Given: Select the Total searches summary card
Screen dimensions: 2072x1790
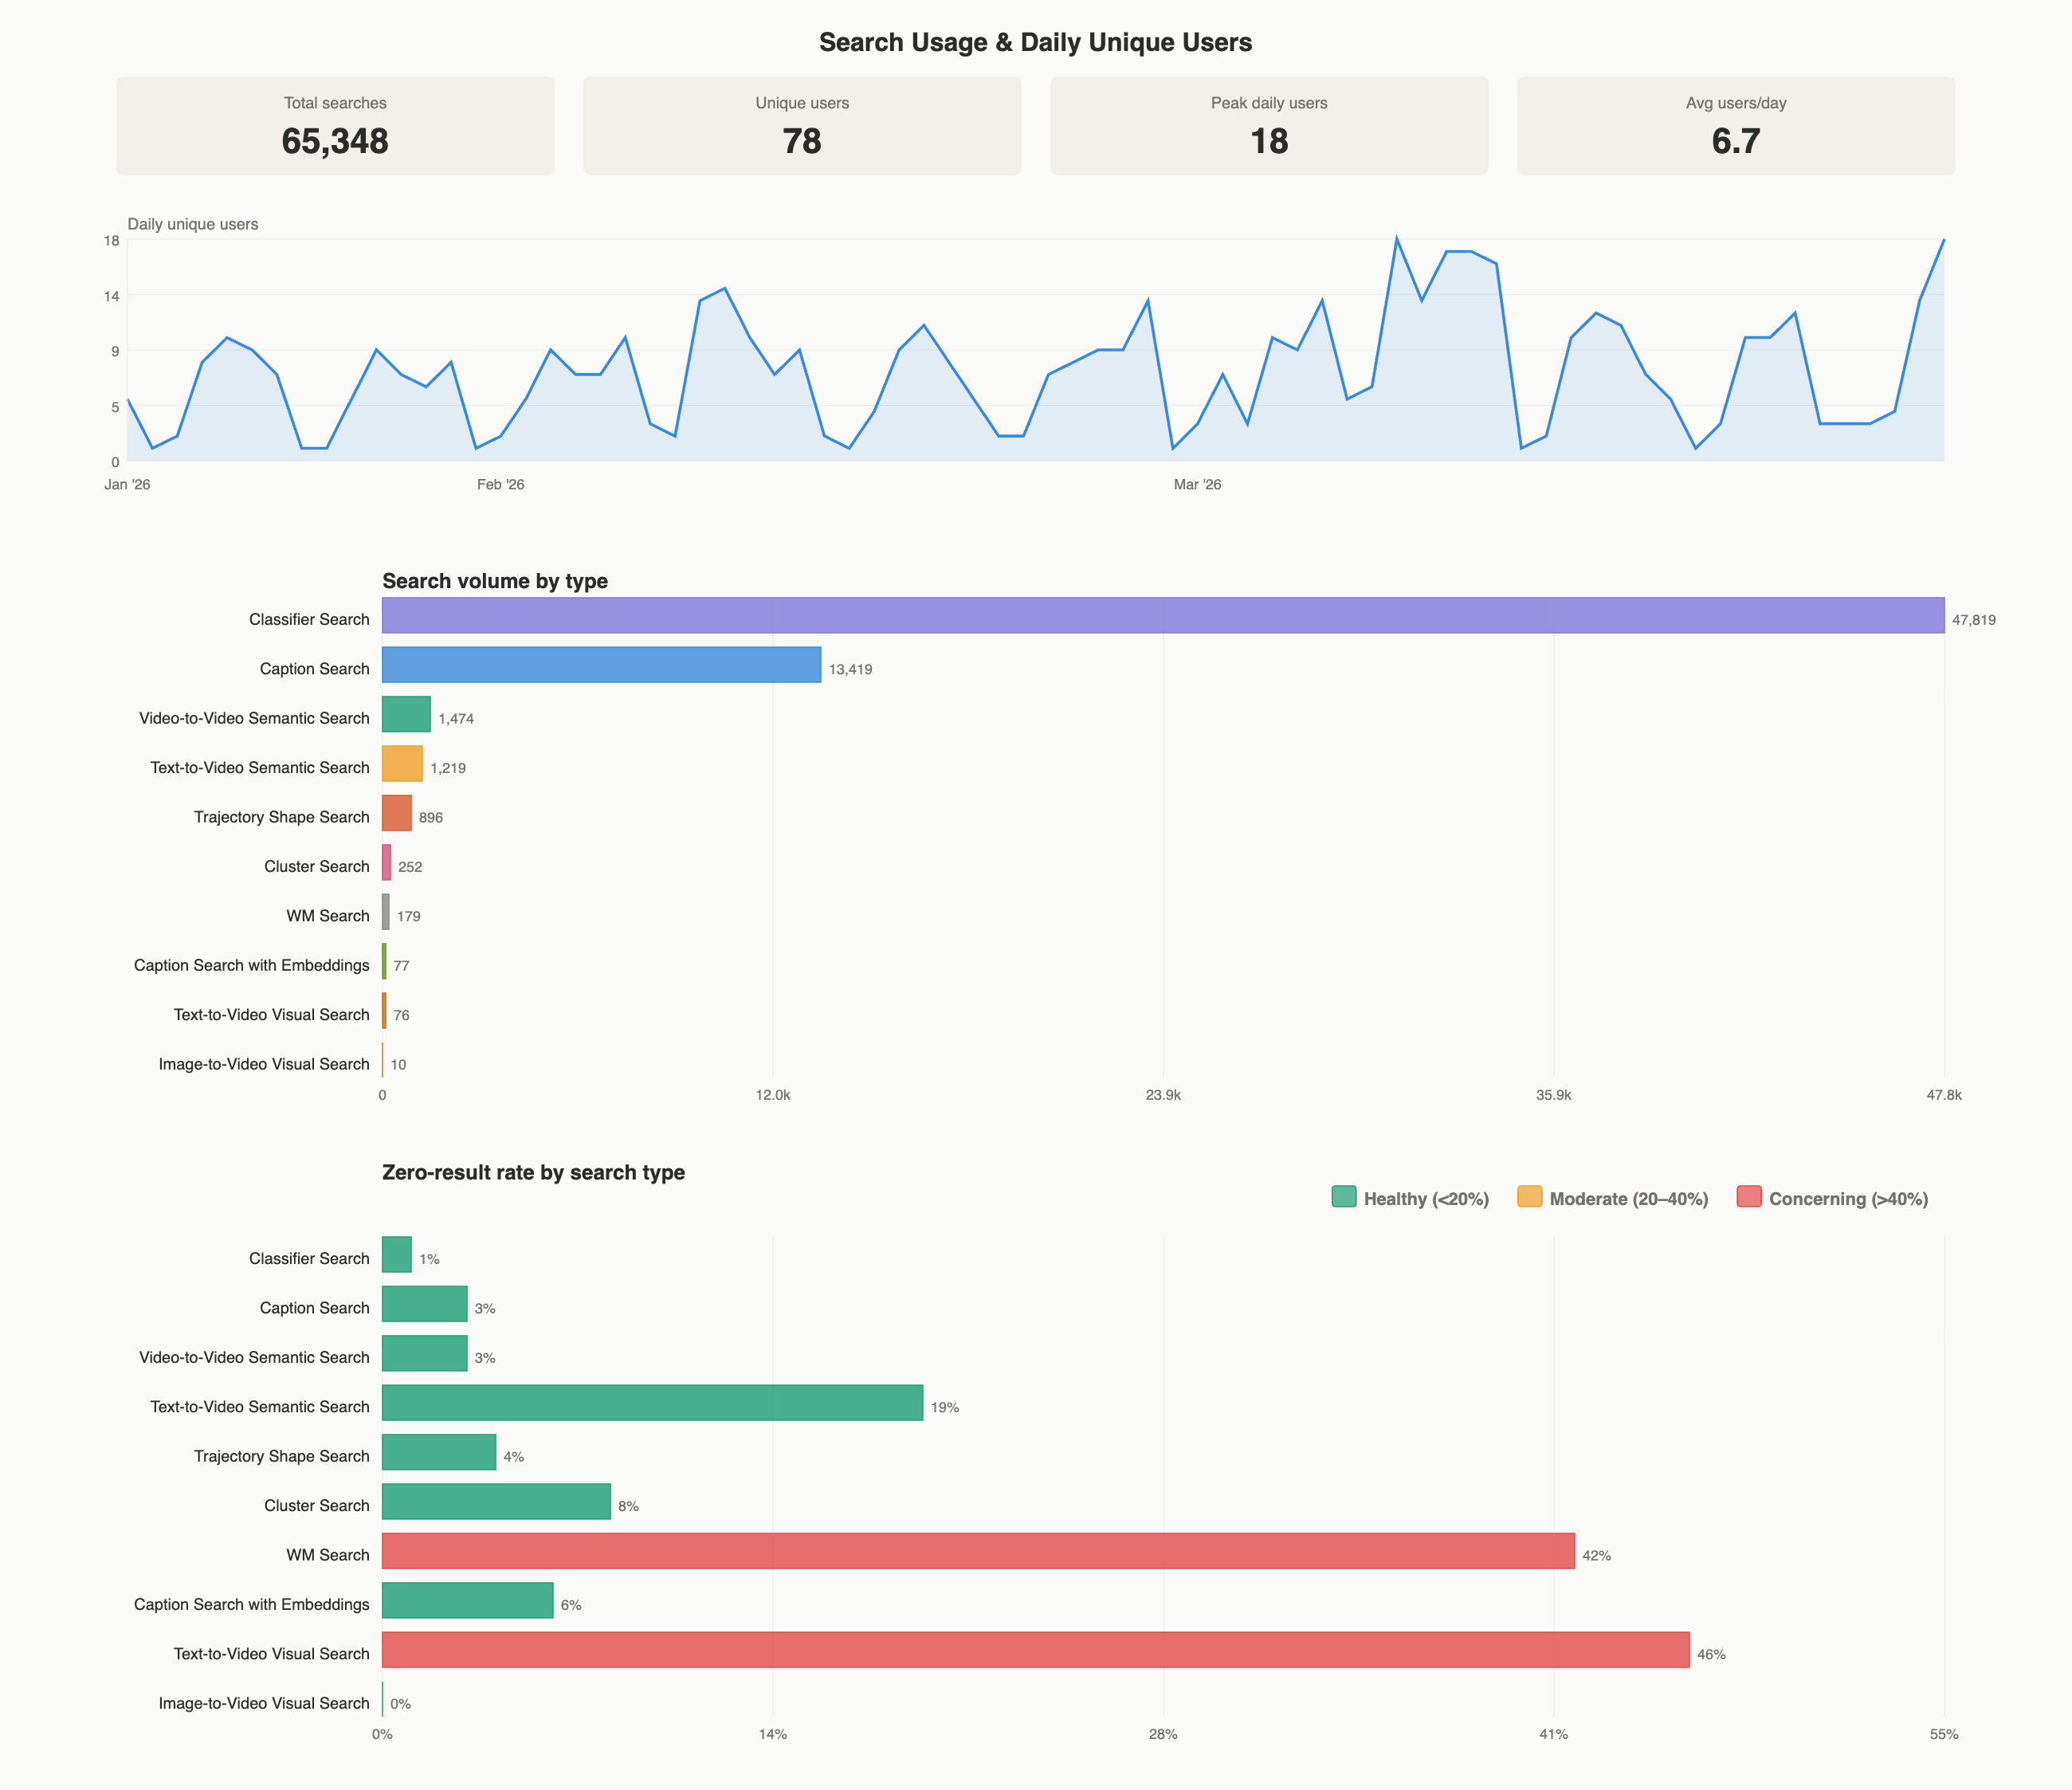Looking at the screenshot, I should pyautogui.click(x=335, y=126).
